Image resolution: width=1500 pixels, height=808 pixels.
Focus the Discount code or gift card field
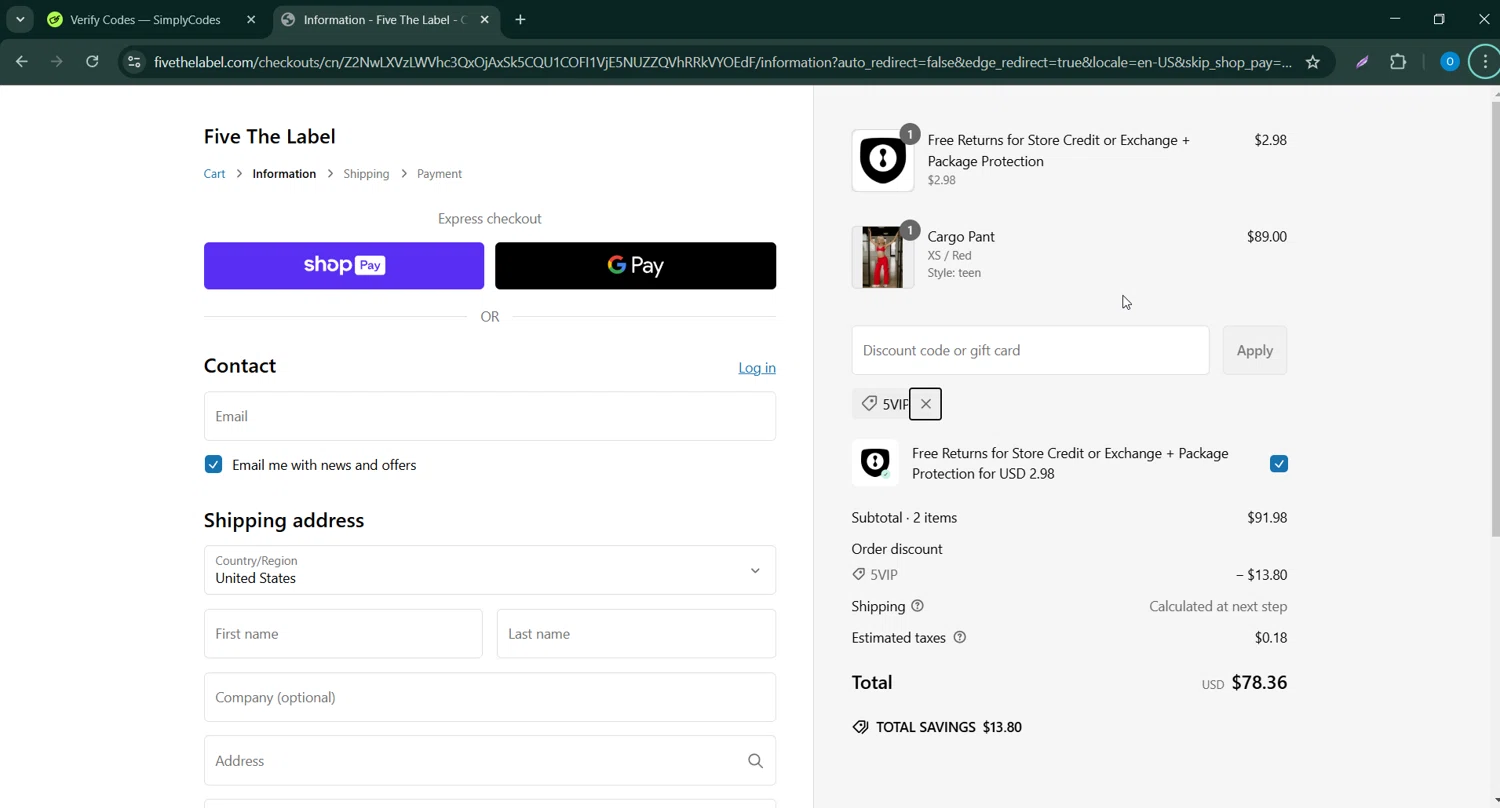click(x=1030, y=351)
